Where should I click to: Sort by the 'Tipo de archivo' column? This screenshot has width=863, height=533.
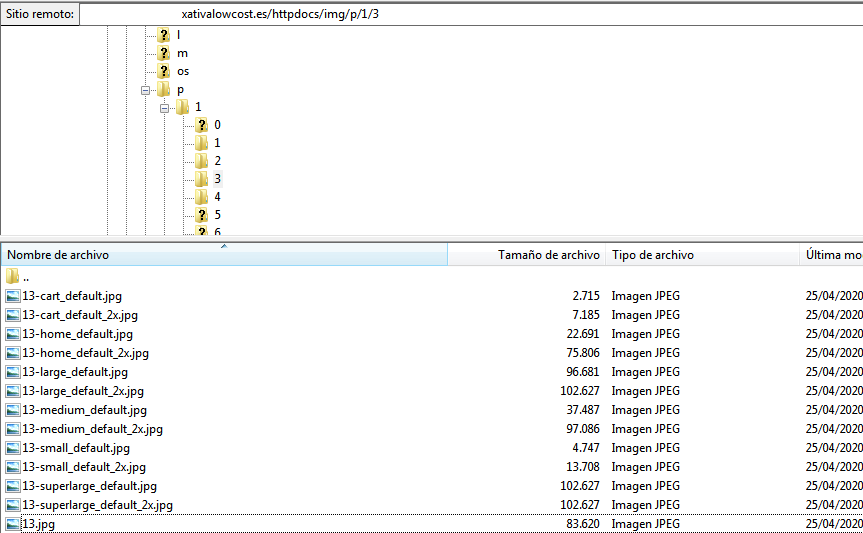[702, 255]
